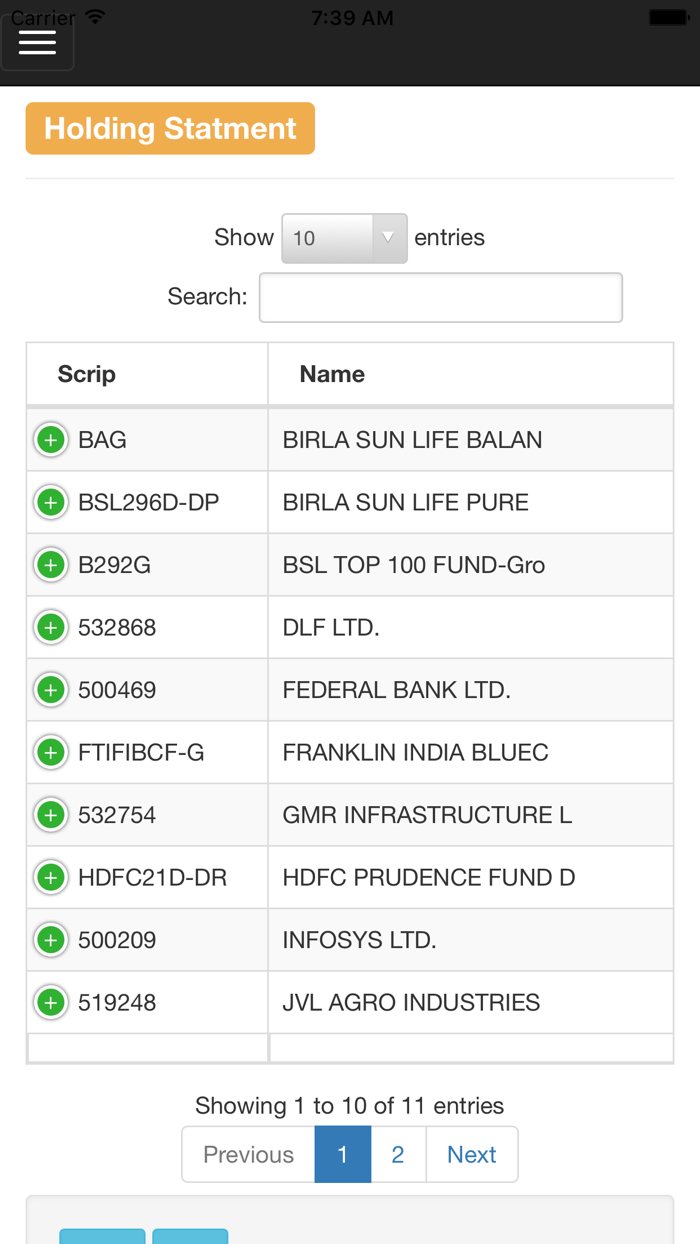Click green plus for GMR INFRASTRUCTURE L
The width and height of the screenshot is (700, 1244).
(50, 814)
